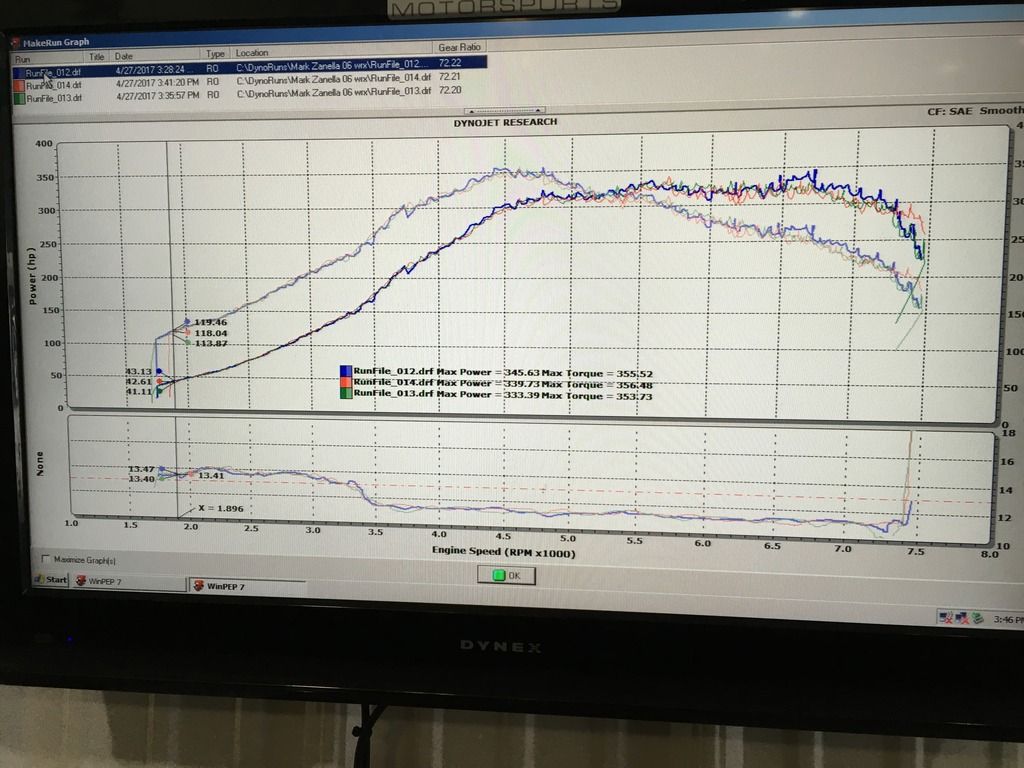
Task: Click the blue legend swatch for RunFile_012.drf
Action: [345, 371]
